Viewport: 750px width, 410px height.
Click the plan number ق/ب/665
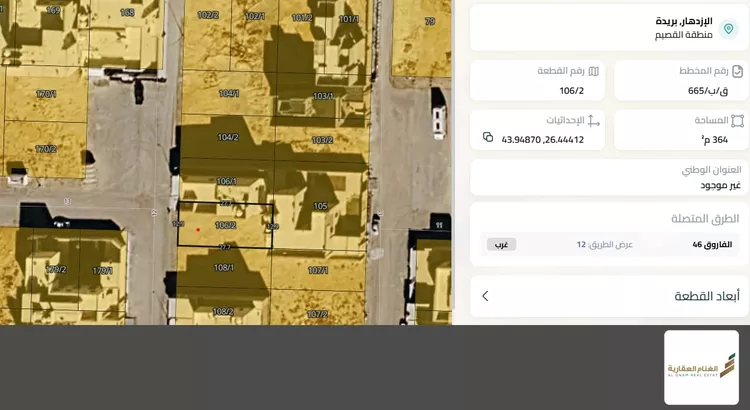tap(708, 91)
